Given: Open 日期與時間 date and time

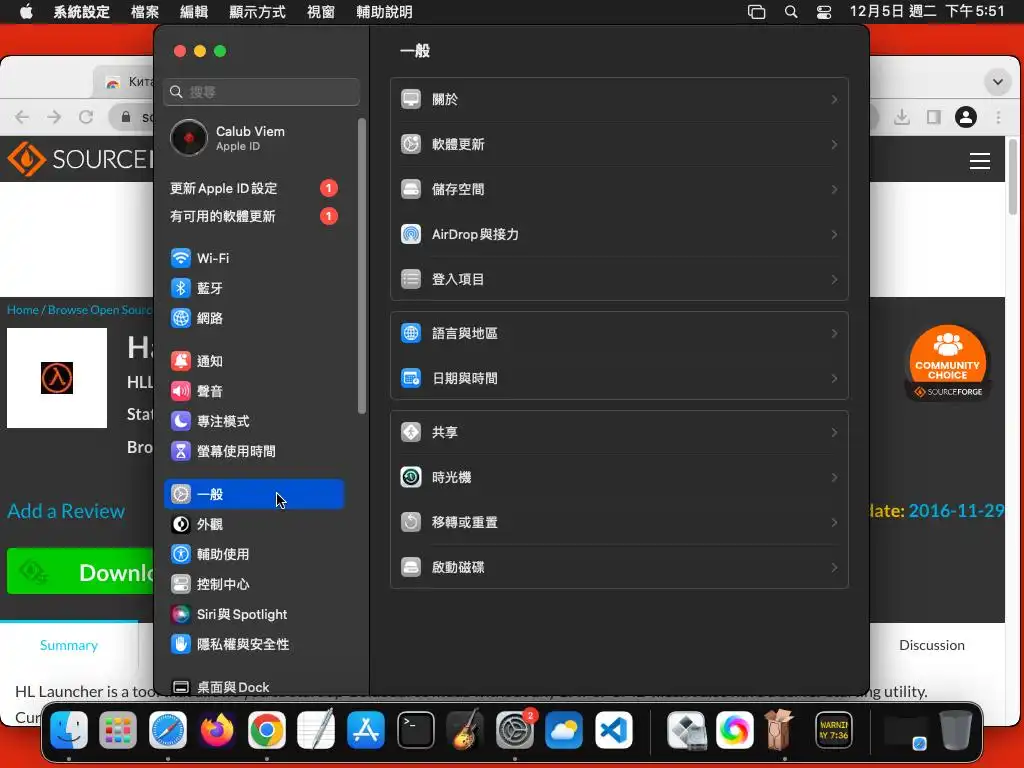Looking at the screenshot, I should (619, 379).
